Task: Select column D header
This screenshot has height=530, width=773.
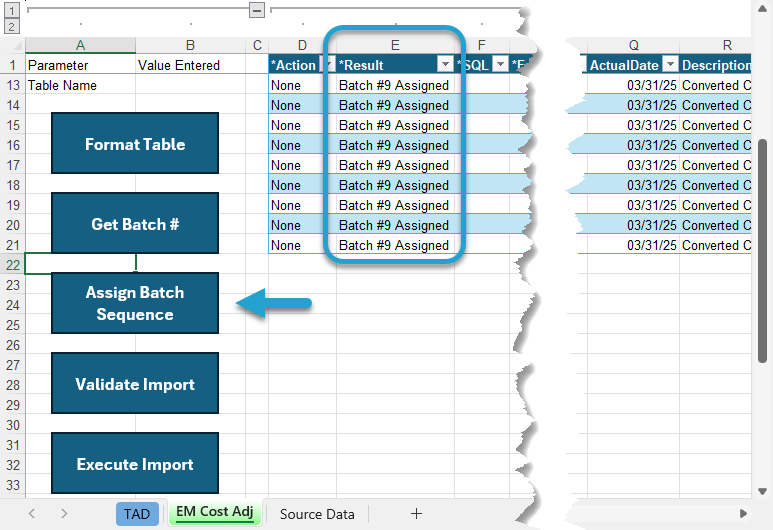Action: click(x=302, y=45)
